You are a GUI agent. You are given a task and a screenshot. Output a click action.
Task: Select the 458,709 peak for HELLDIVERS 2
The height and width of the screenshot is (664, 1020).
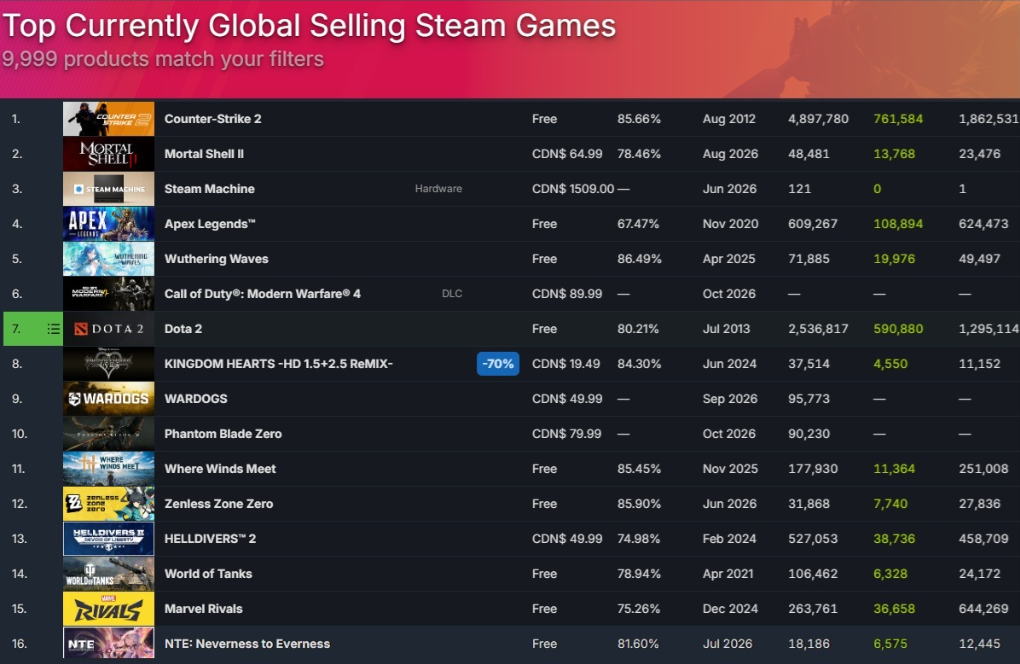click(x=984, y=539)
